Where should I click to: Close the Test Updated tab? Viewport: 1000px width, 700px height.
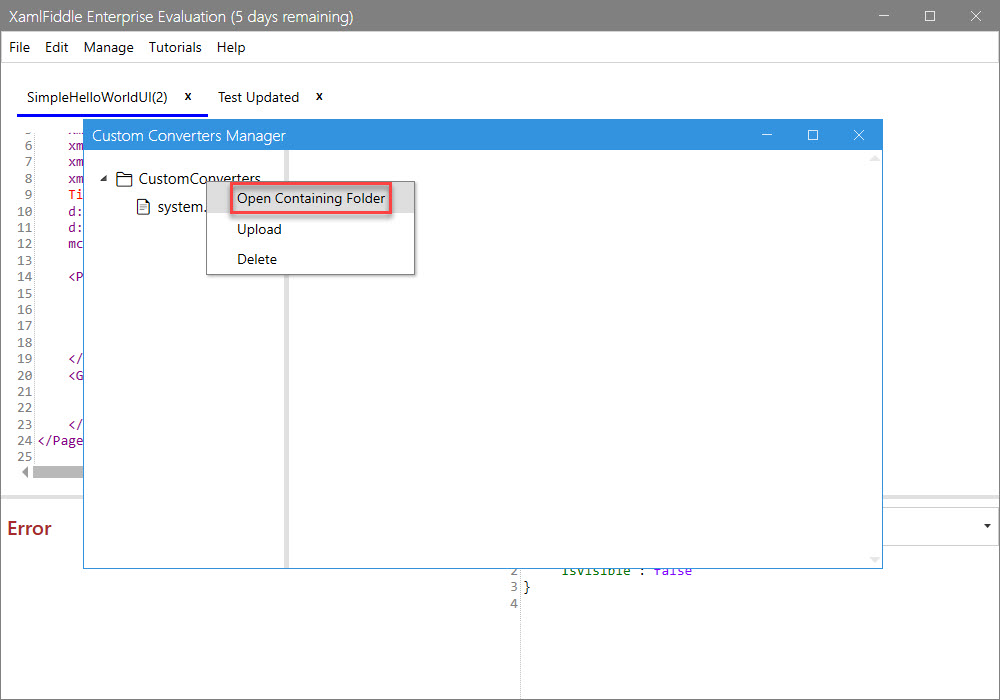pyautogui.click(x=319, y=96)
